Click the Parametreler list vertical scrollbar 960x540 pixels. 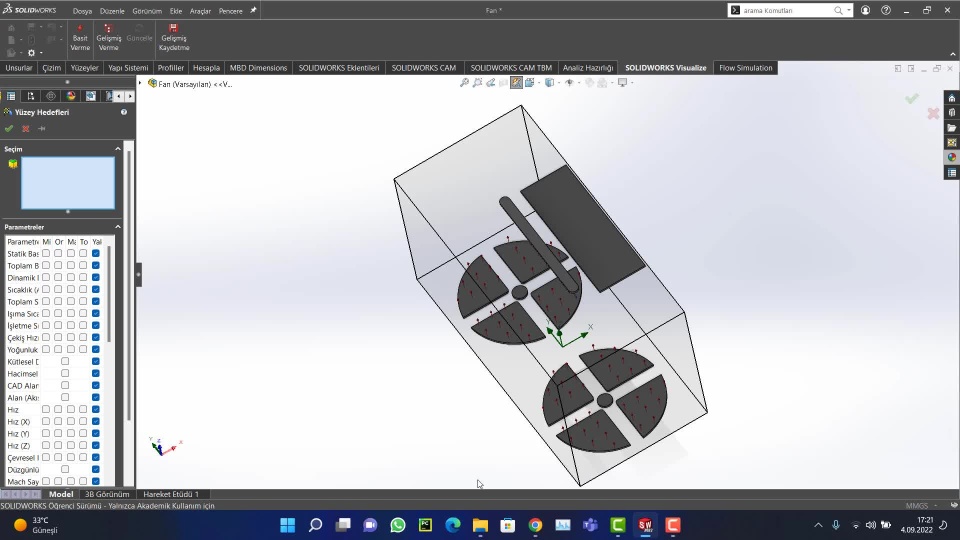click(x=109, y=294)
